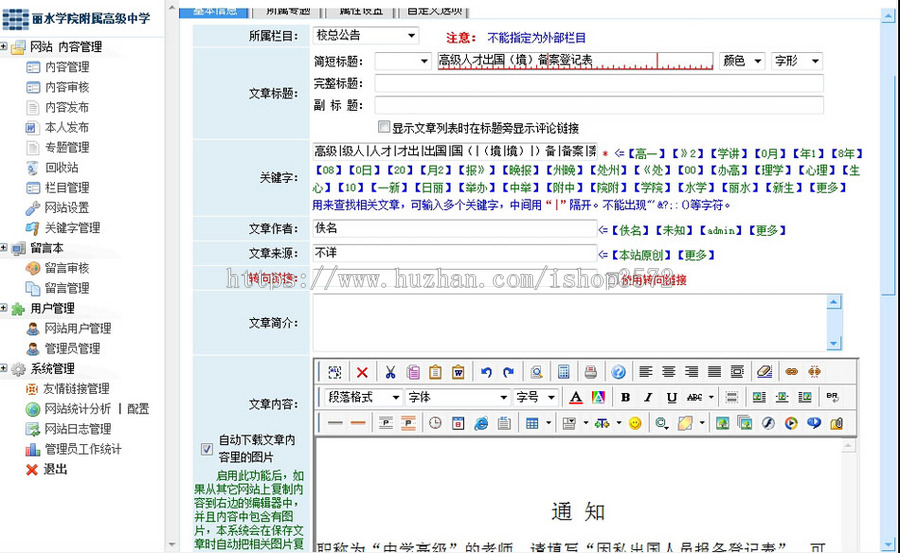Click the paste clipboard icon
The width and height of the screenshot is (900, 553).
[436, 372]
